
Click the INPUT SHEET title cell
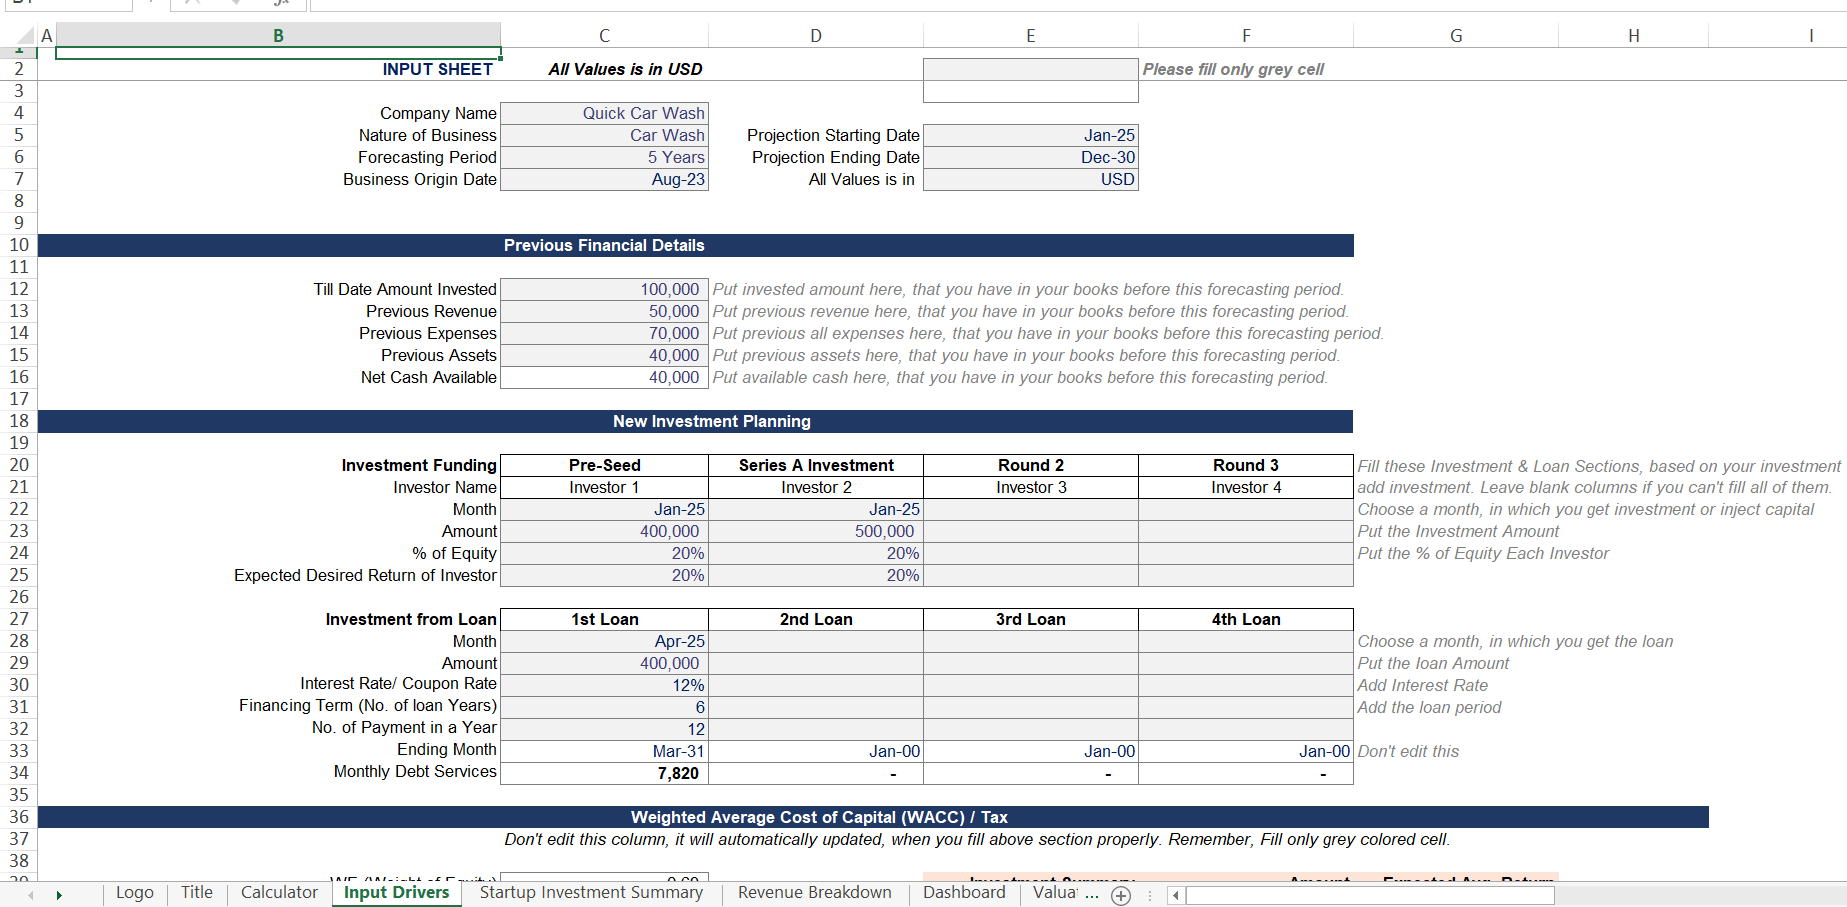(x=278, y=69)
